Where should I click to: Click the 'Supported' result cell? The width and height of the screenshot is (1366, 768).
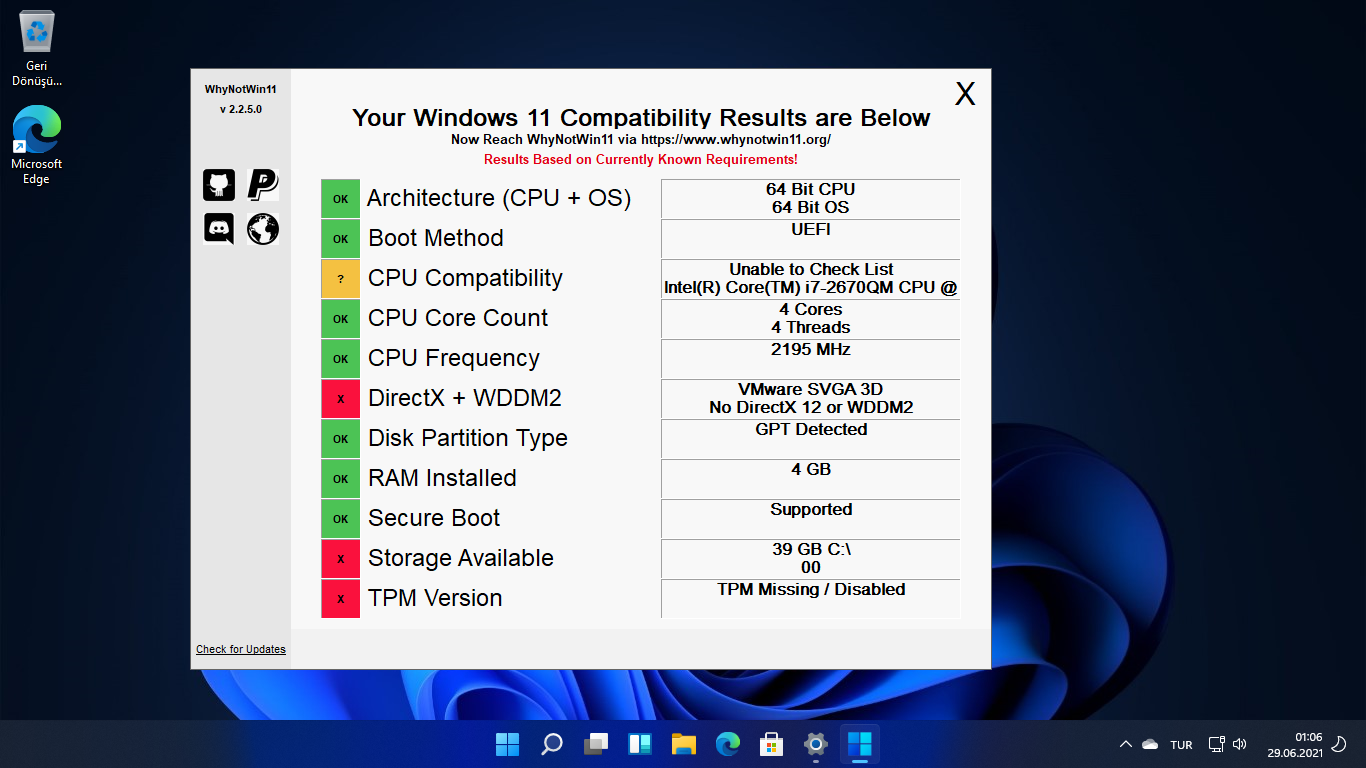(811, 519)
